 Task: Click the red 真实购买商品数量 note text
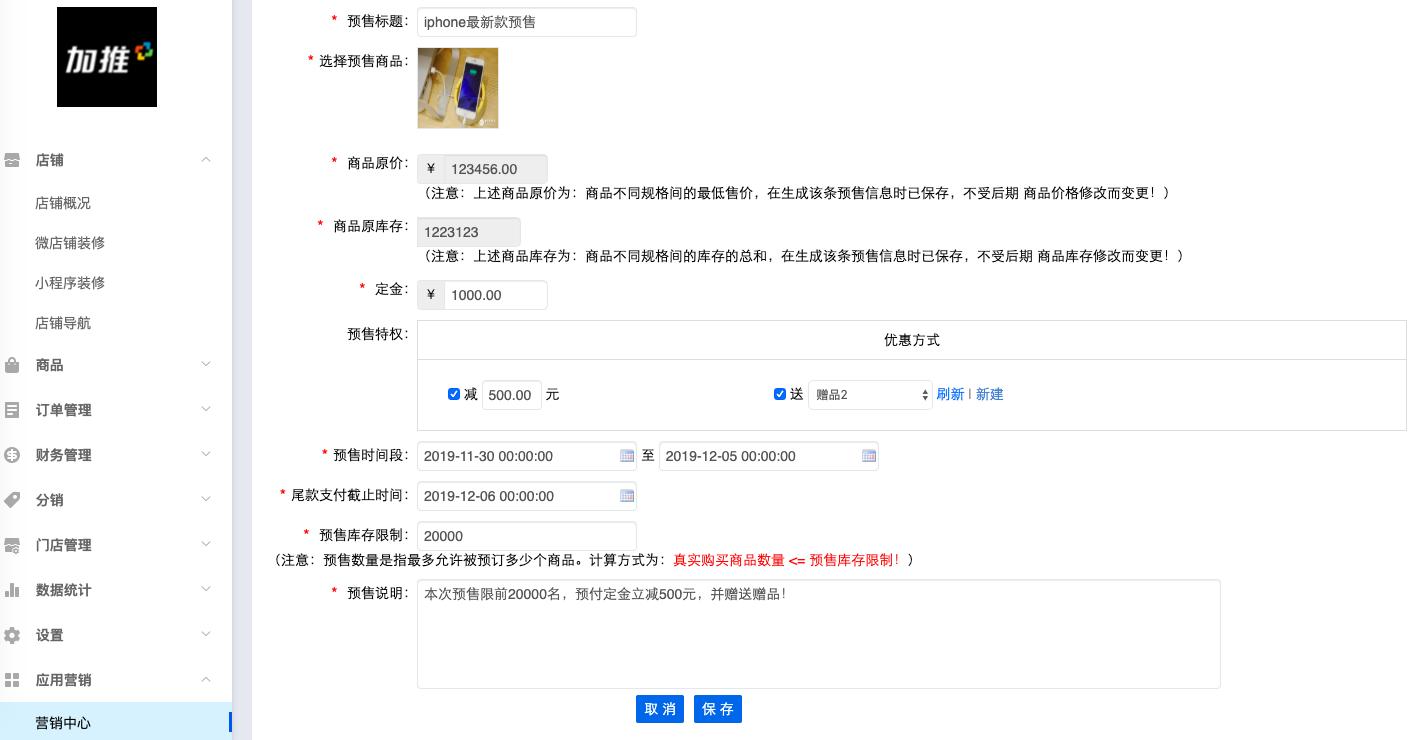(x=786, y=560)
